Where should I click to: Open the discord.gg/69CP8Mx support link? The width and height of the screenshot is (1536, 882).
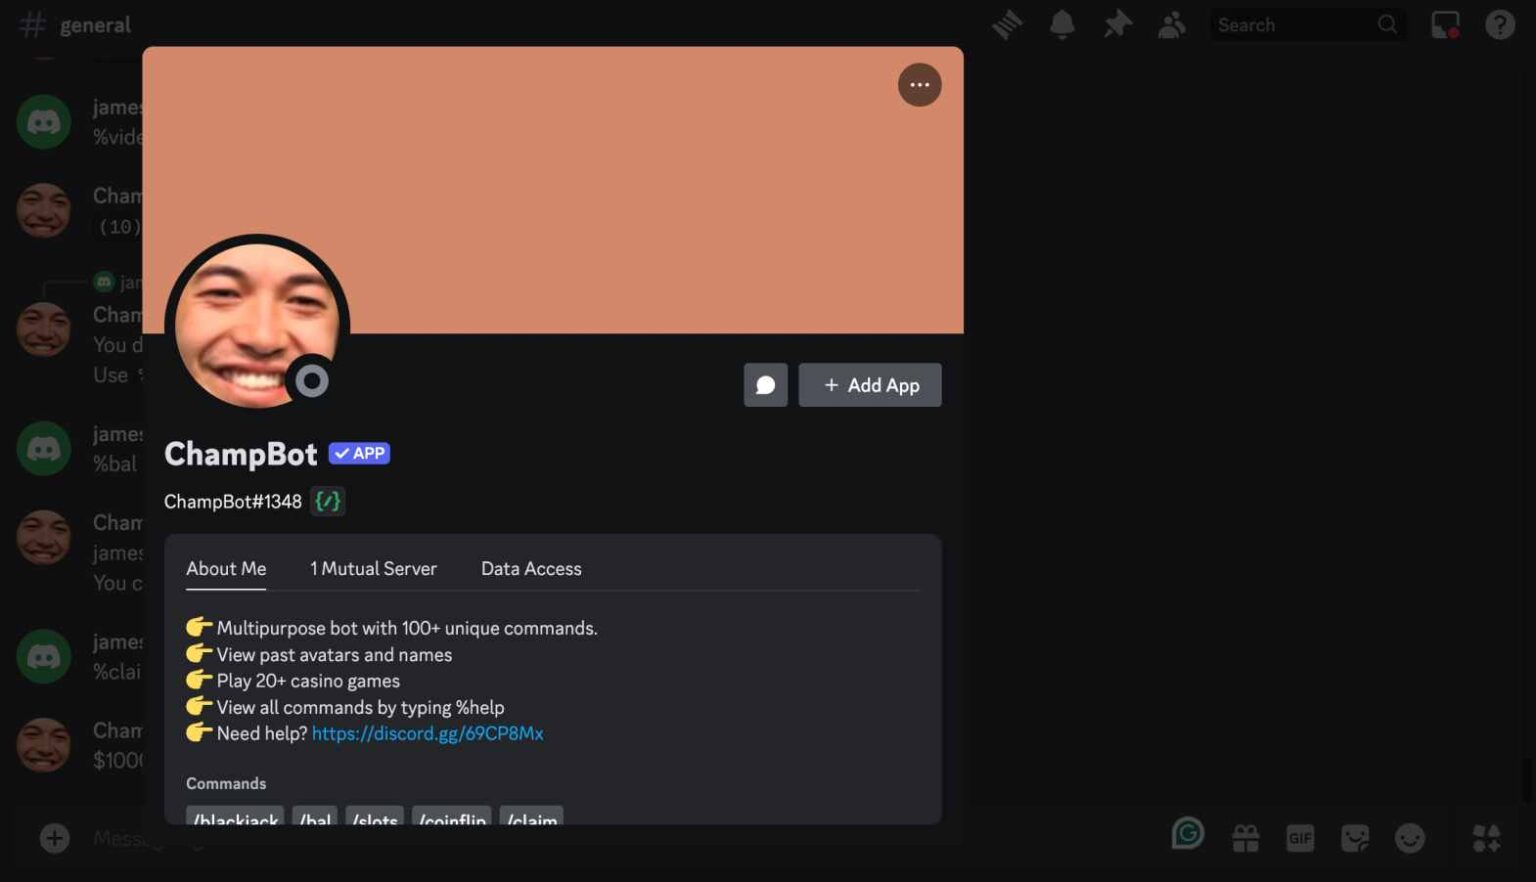point(427,733)
